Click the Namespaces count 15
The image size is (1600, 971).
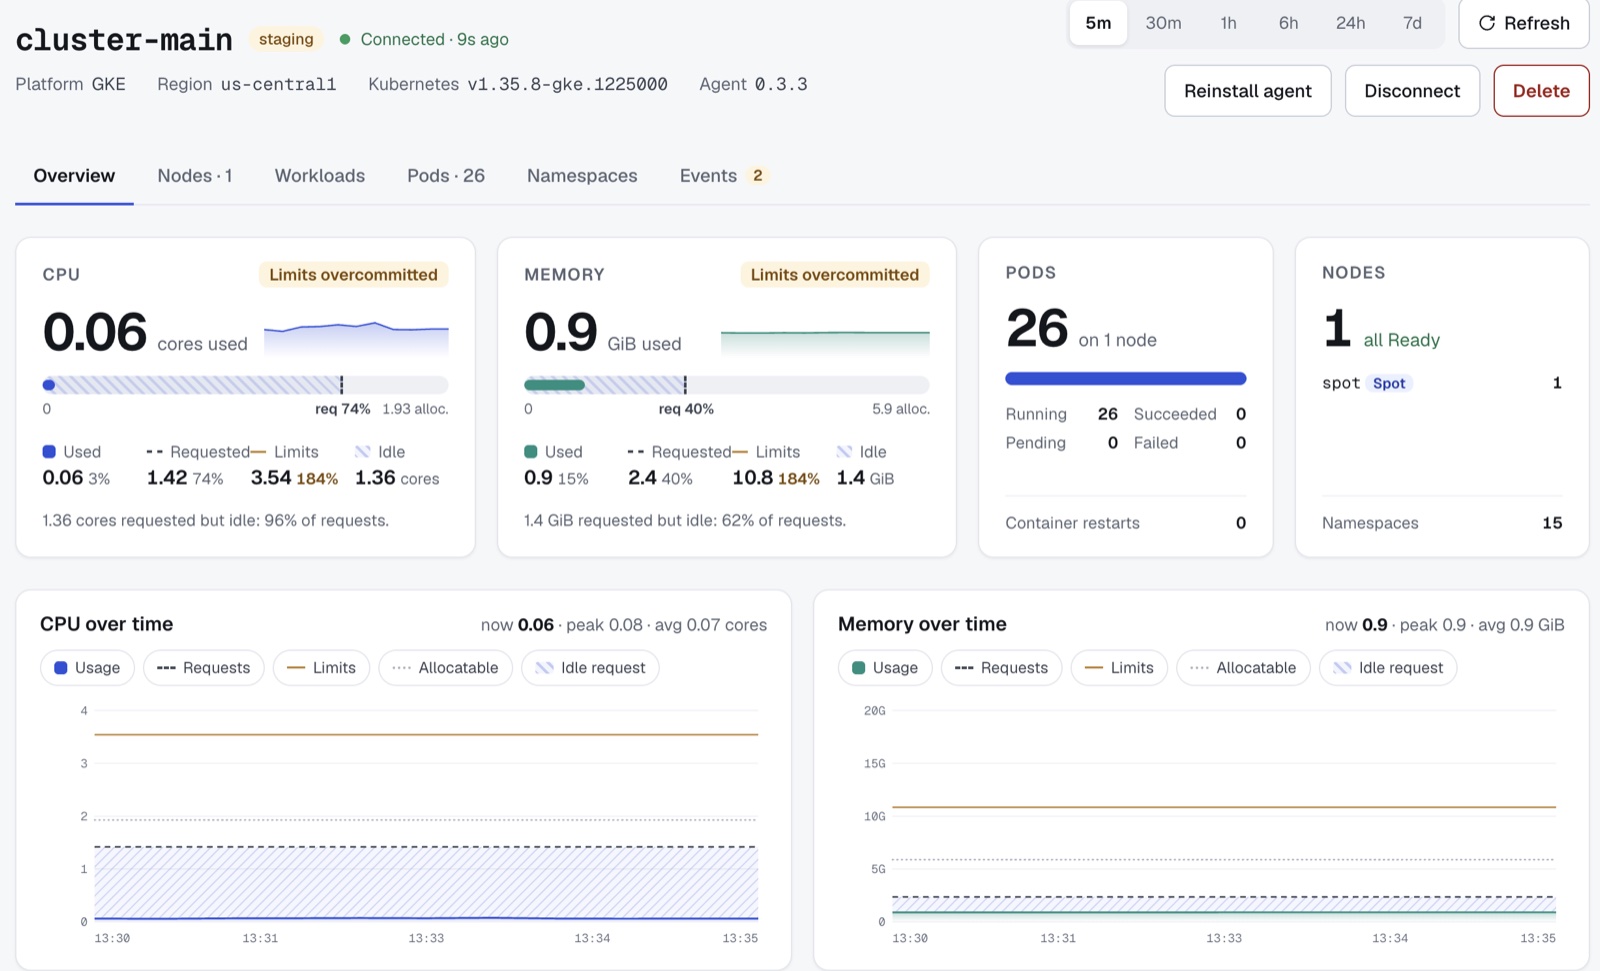click(1552, 523)
